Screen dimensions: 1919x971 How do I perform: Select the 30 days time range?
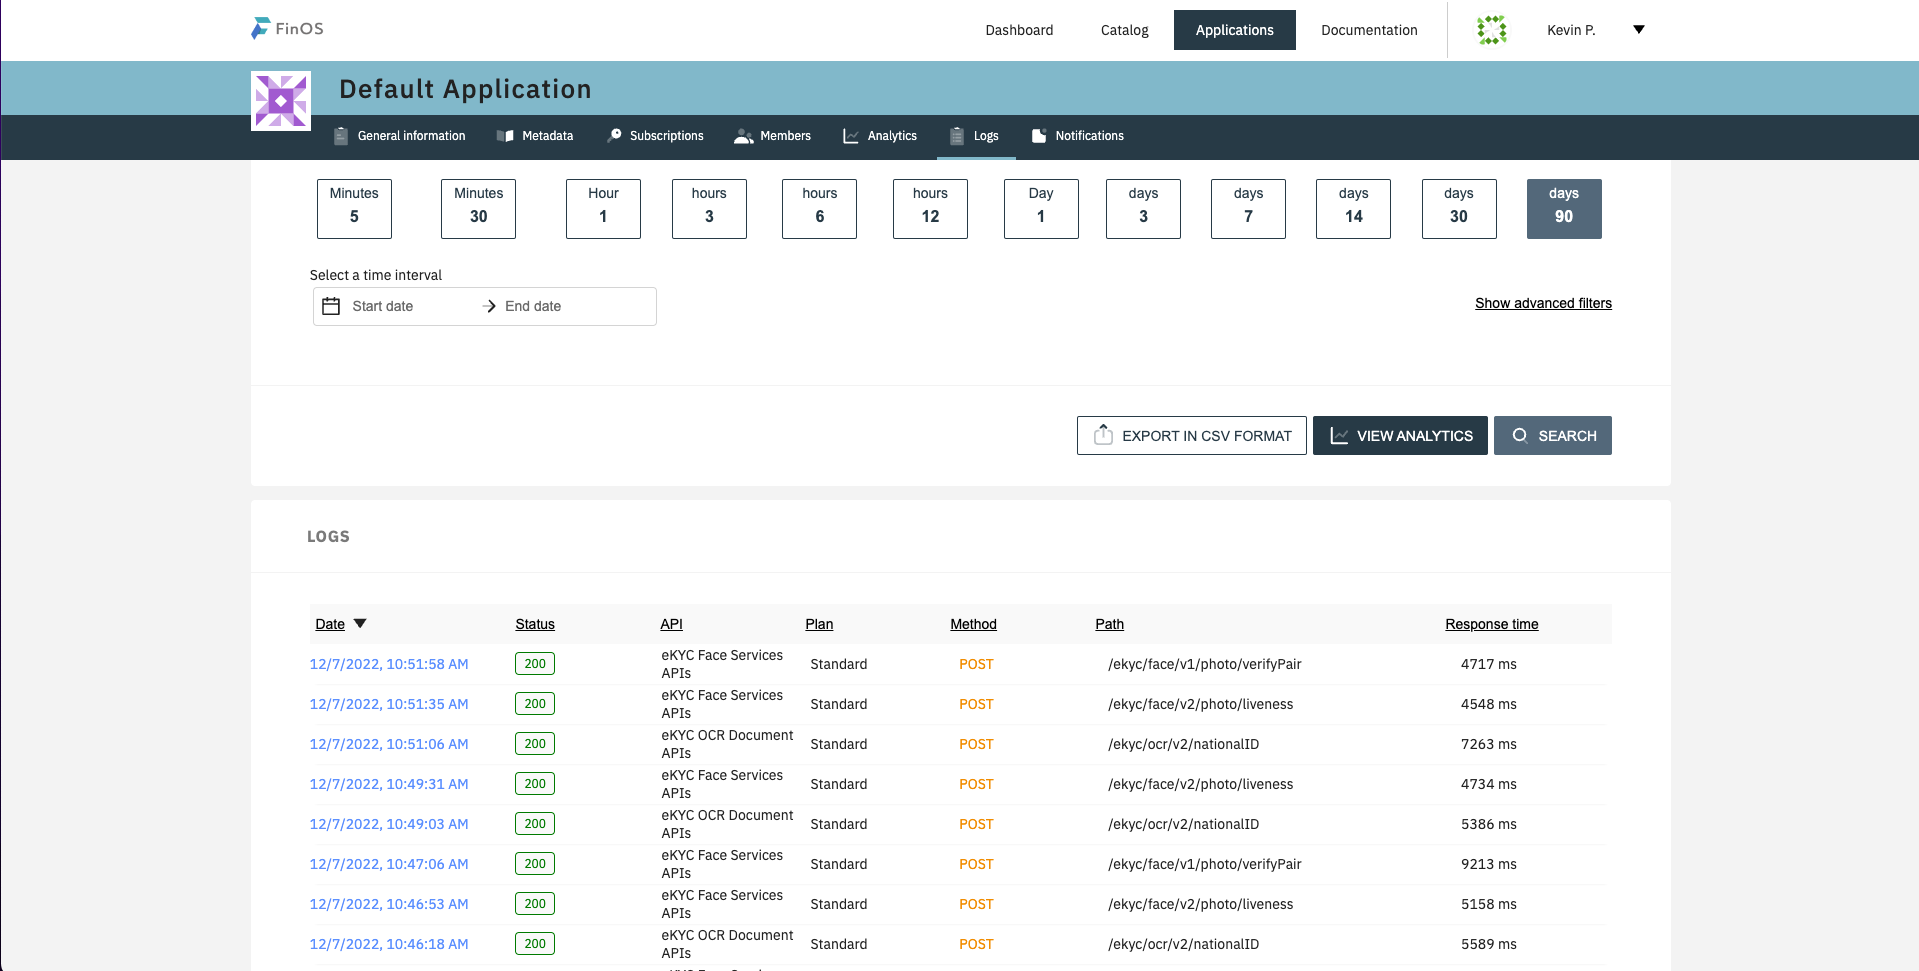(x=1459, y=208)
